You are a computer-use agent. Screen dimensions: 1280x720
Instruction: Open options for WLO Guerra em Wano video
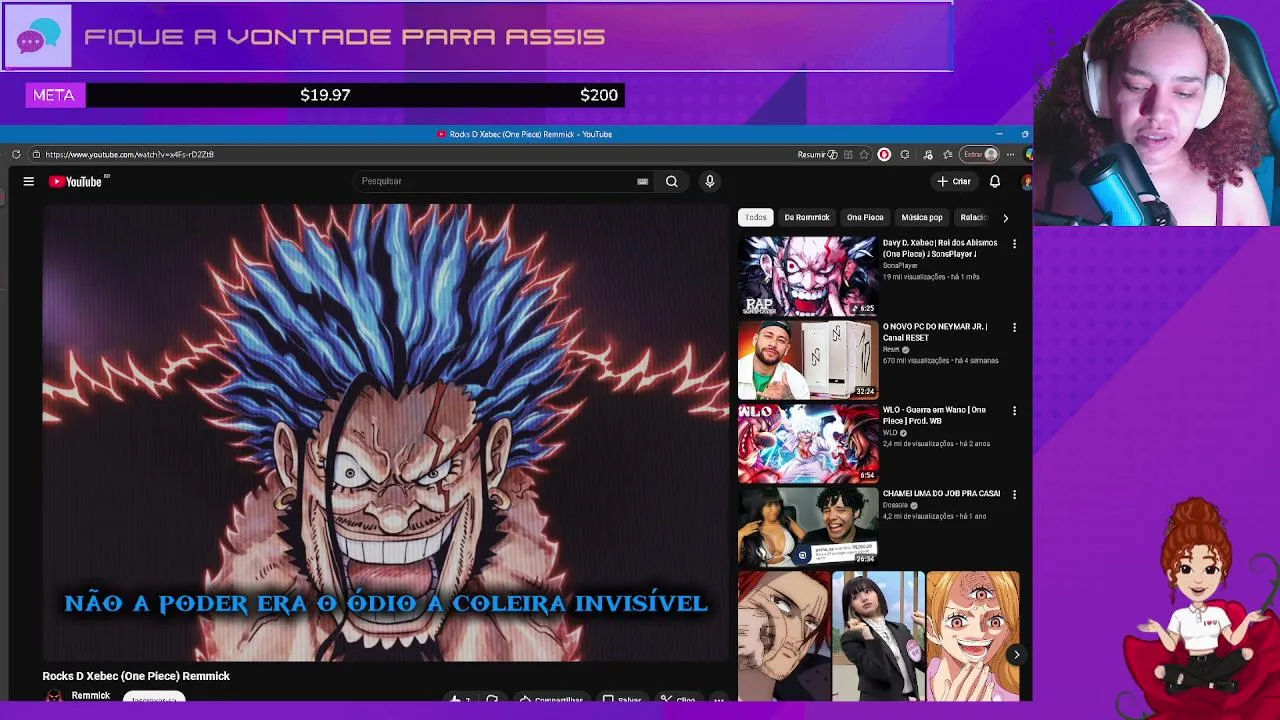click(1014, 411)
